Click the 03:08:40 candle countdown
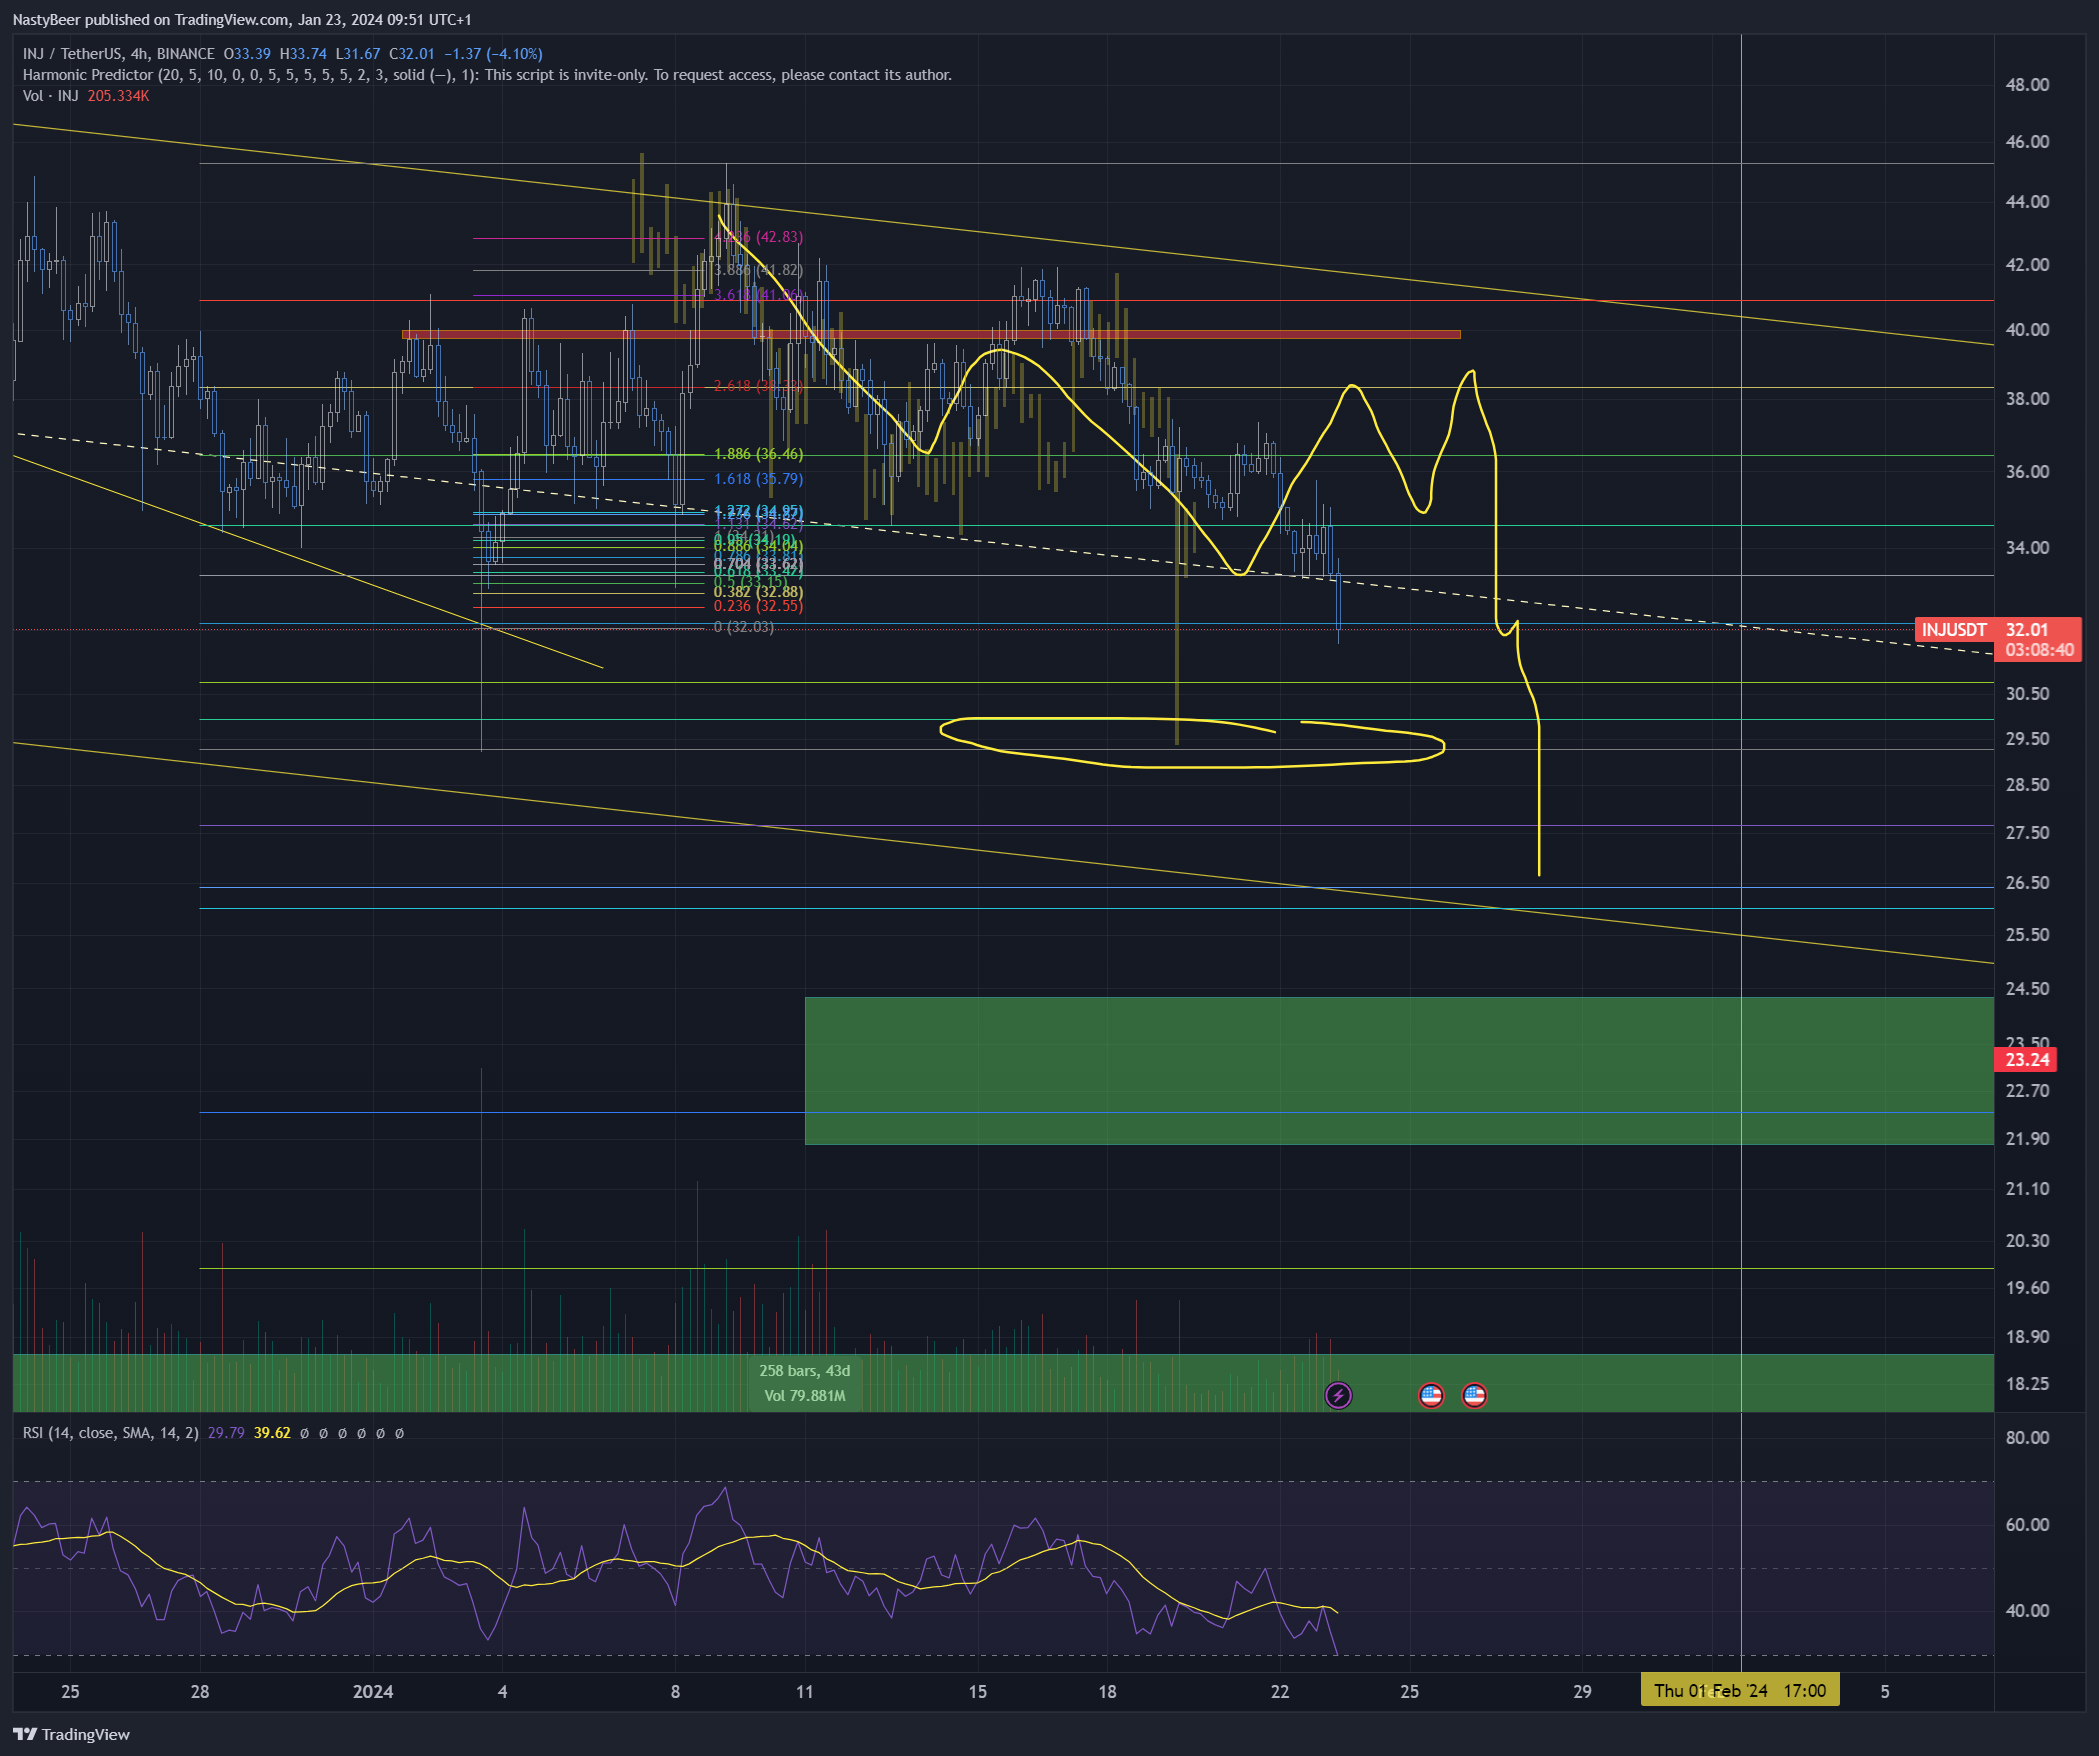Viewport: 2099px width, 1756px height. (x=2039, y=650)
